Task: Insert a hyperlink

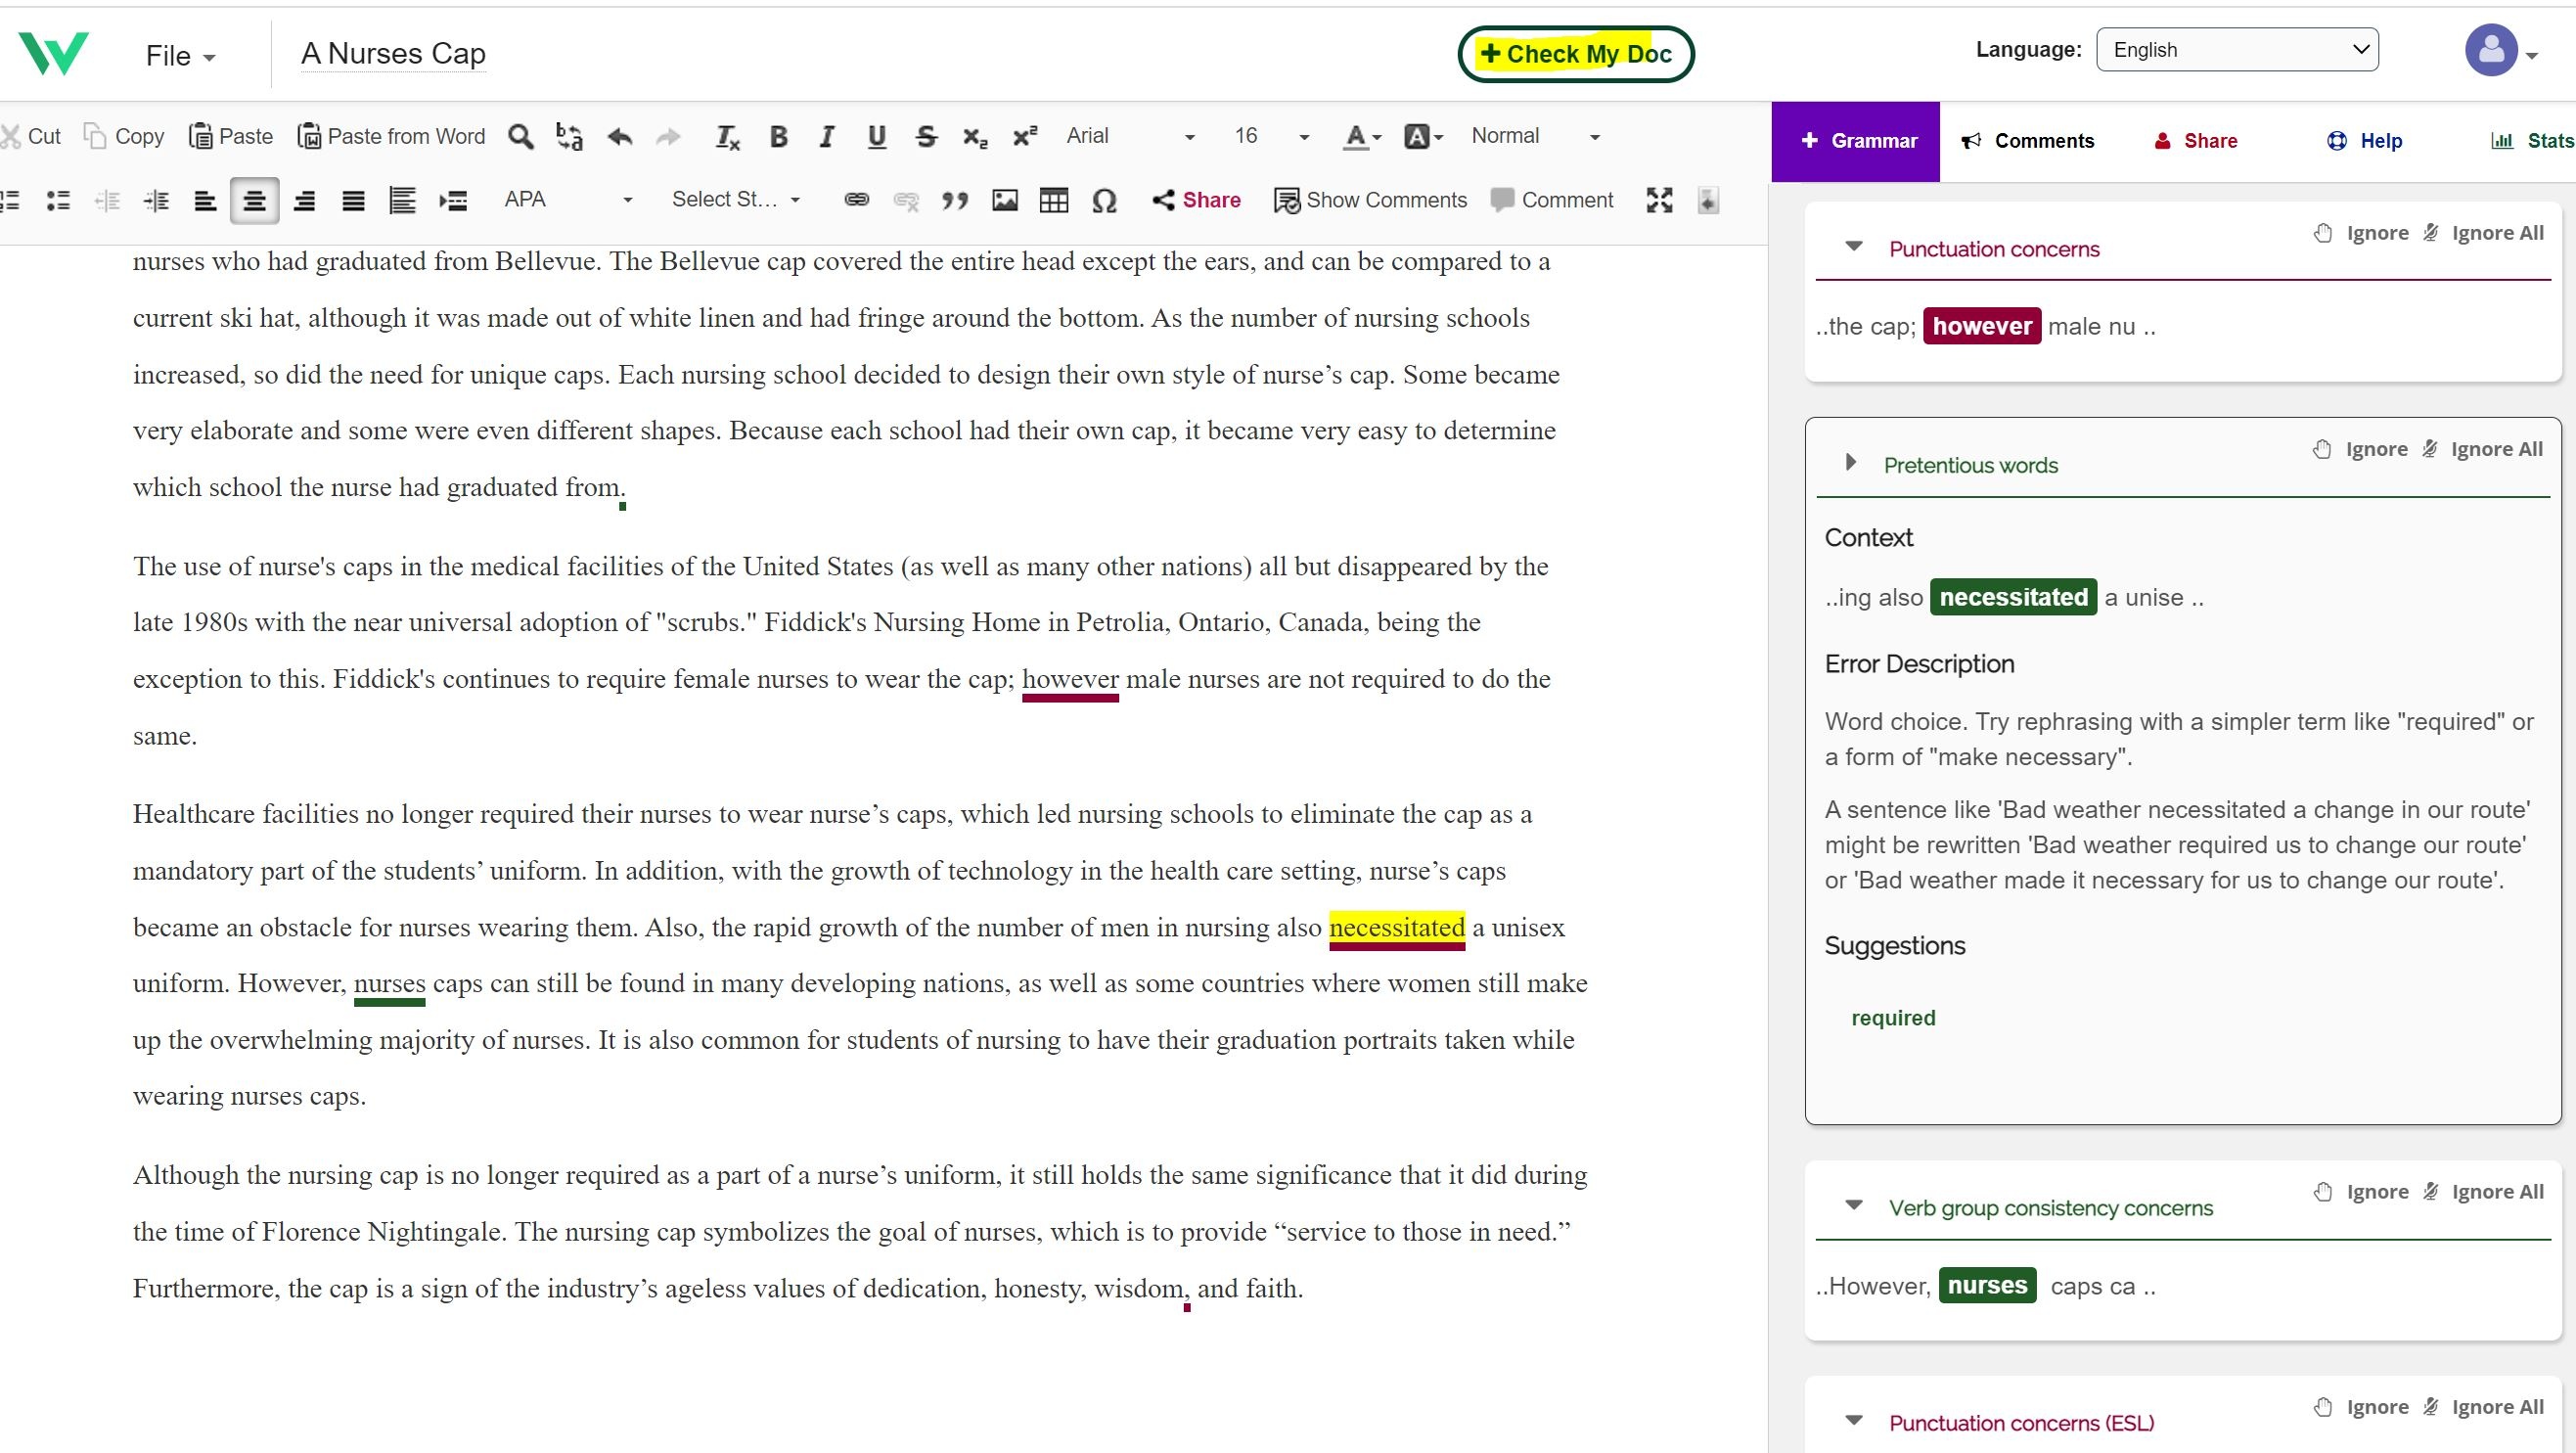Action: tap(856, 200)
